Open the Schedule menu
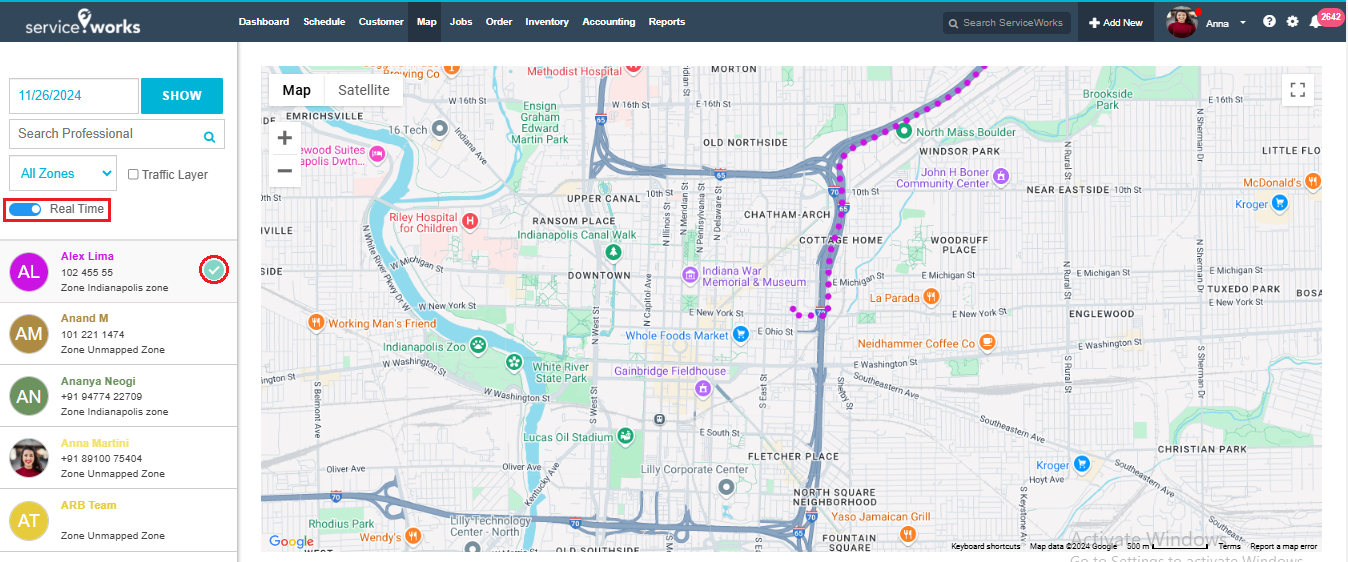This screenshot has width=1348, height=562. 324,22
